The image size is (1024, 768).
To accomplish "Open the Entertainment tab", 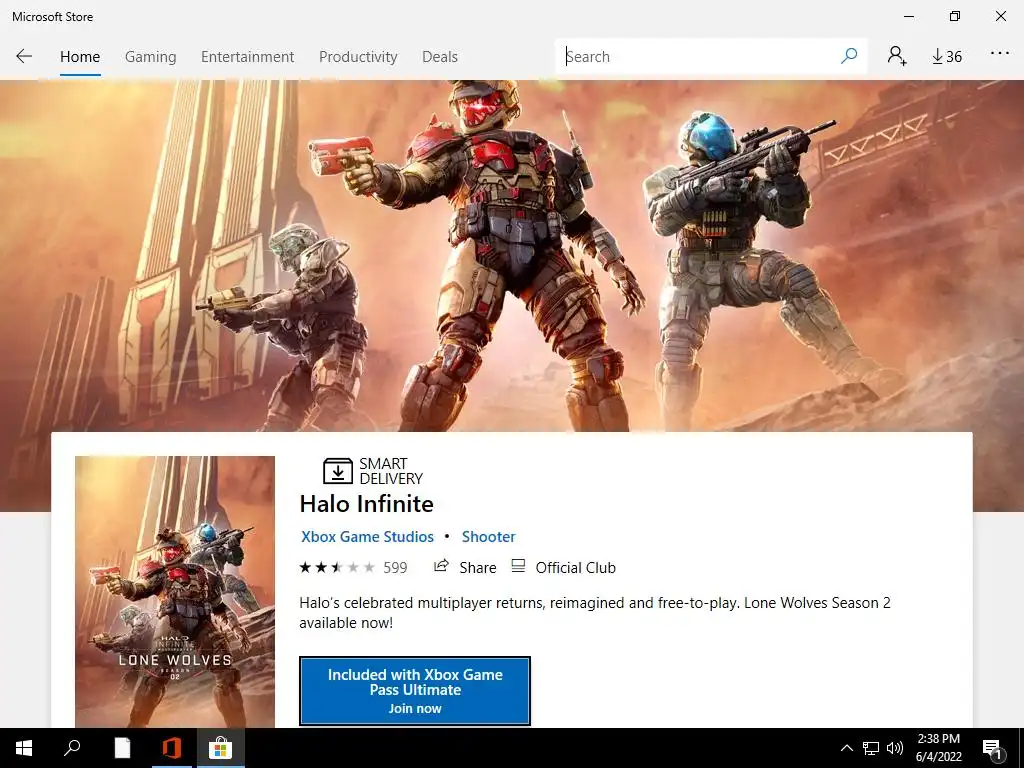I will click(x=248, y=57).
